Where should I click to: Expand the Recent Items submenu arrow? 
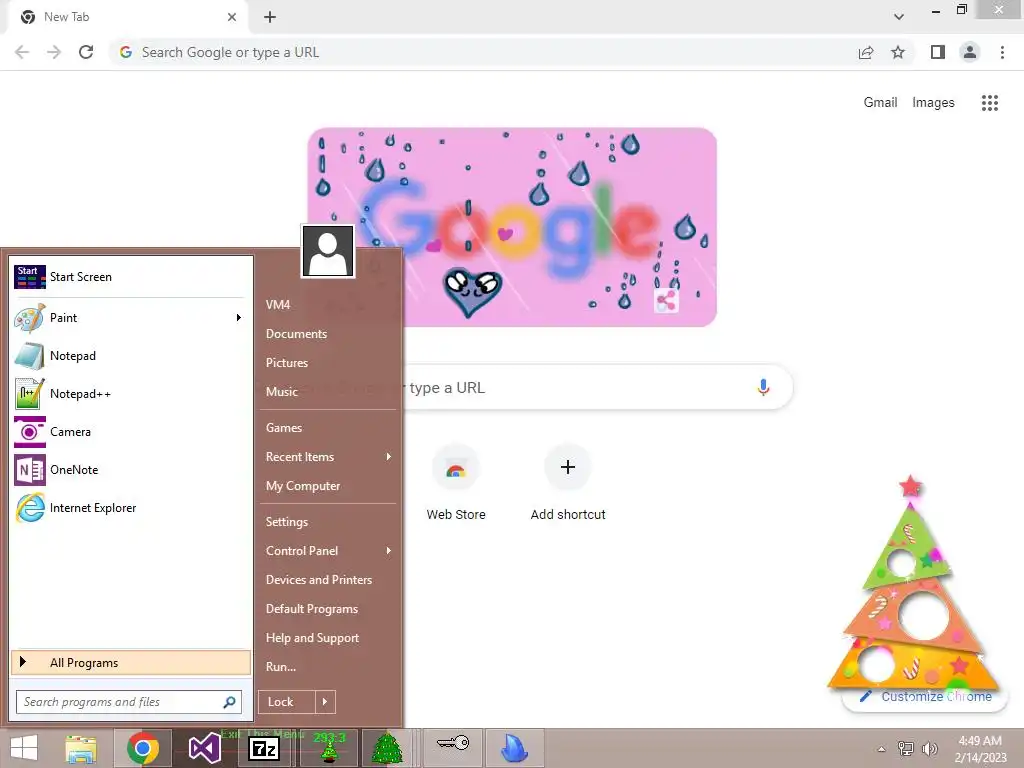pyautogui.click(x=389, y=456)
